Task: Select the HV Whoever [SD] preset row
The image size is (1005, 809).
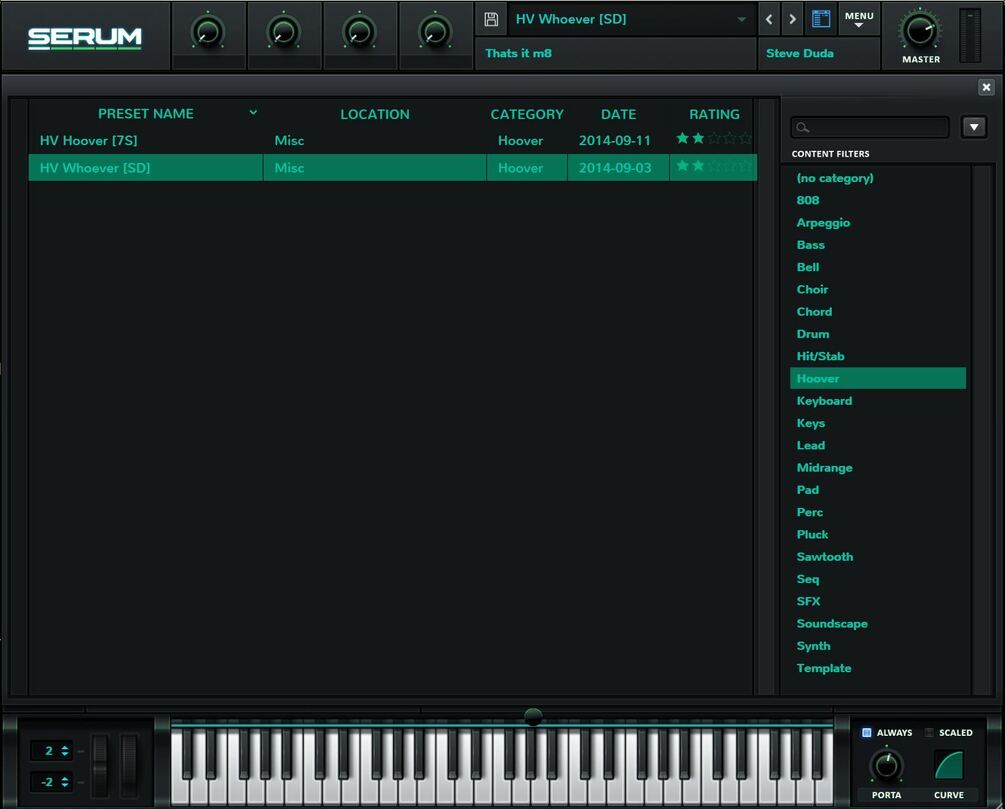Action: [392, 167]
